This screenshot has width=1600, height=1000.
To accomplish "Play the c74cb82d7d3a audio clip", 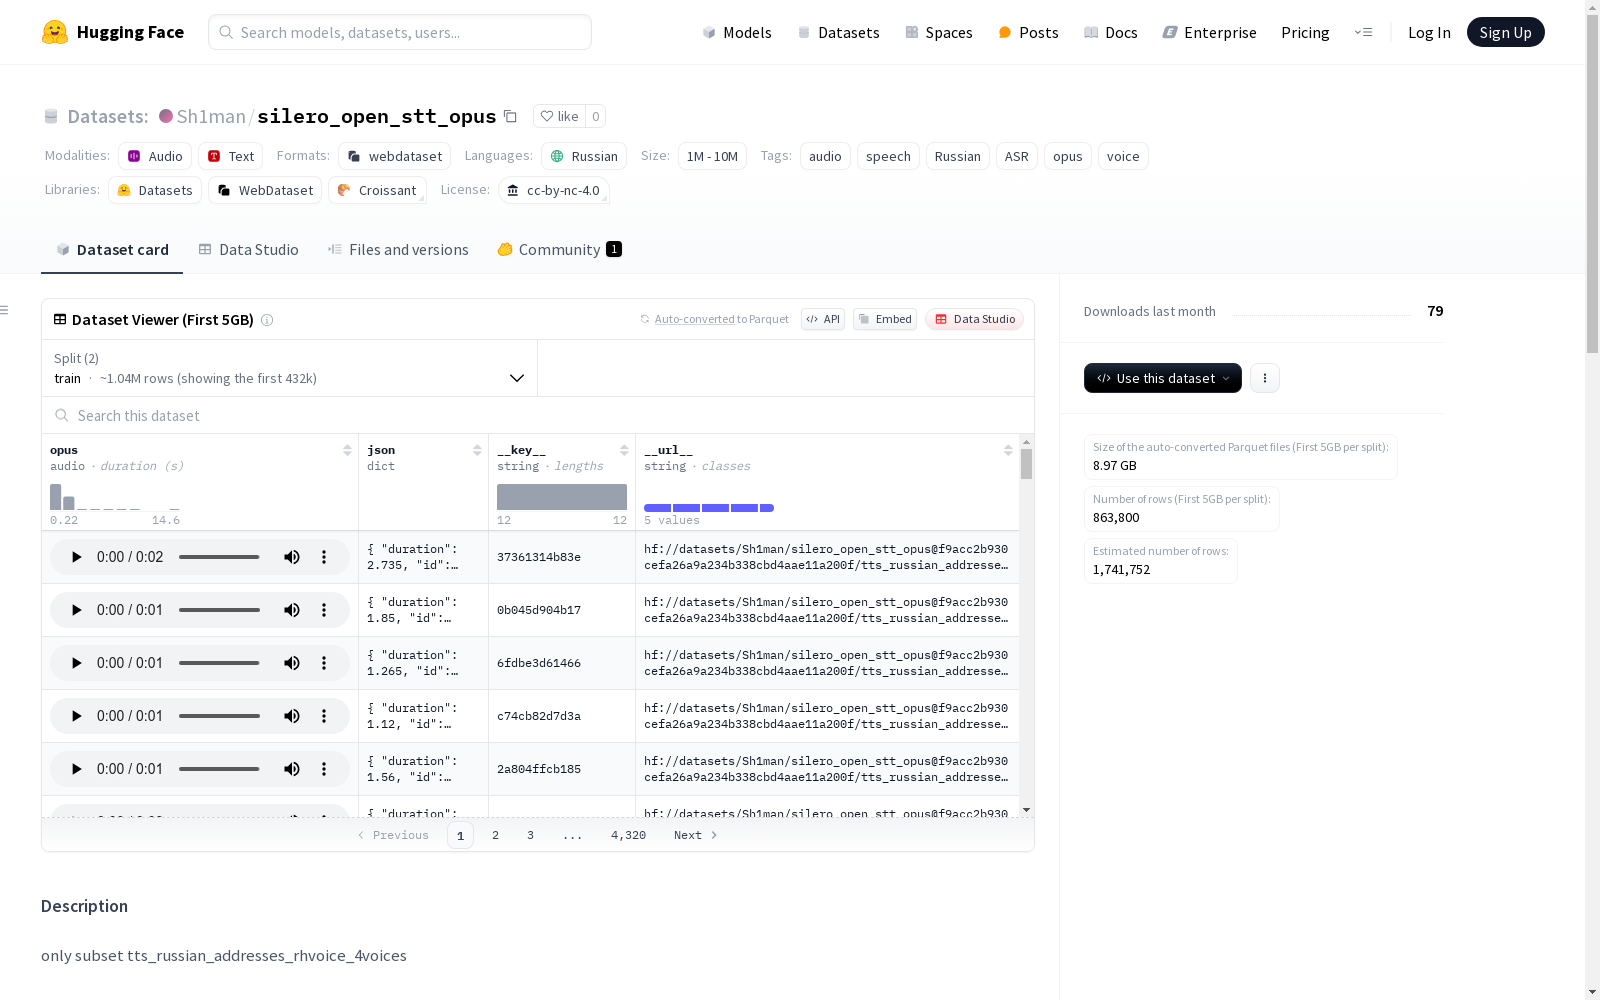I will pos(76,716).
